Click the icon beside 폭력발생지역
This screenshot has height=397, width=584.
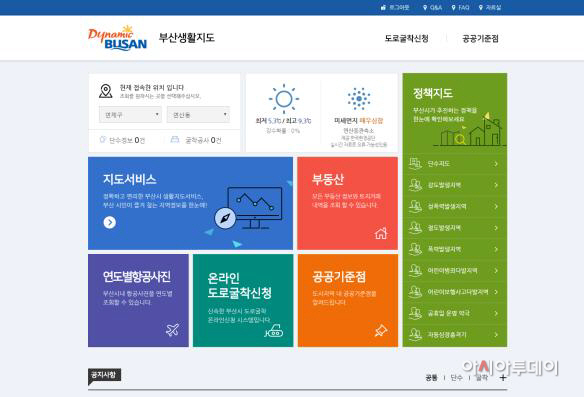(415, 249)
